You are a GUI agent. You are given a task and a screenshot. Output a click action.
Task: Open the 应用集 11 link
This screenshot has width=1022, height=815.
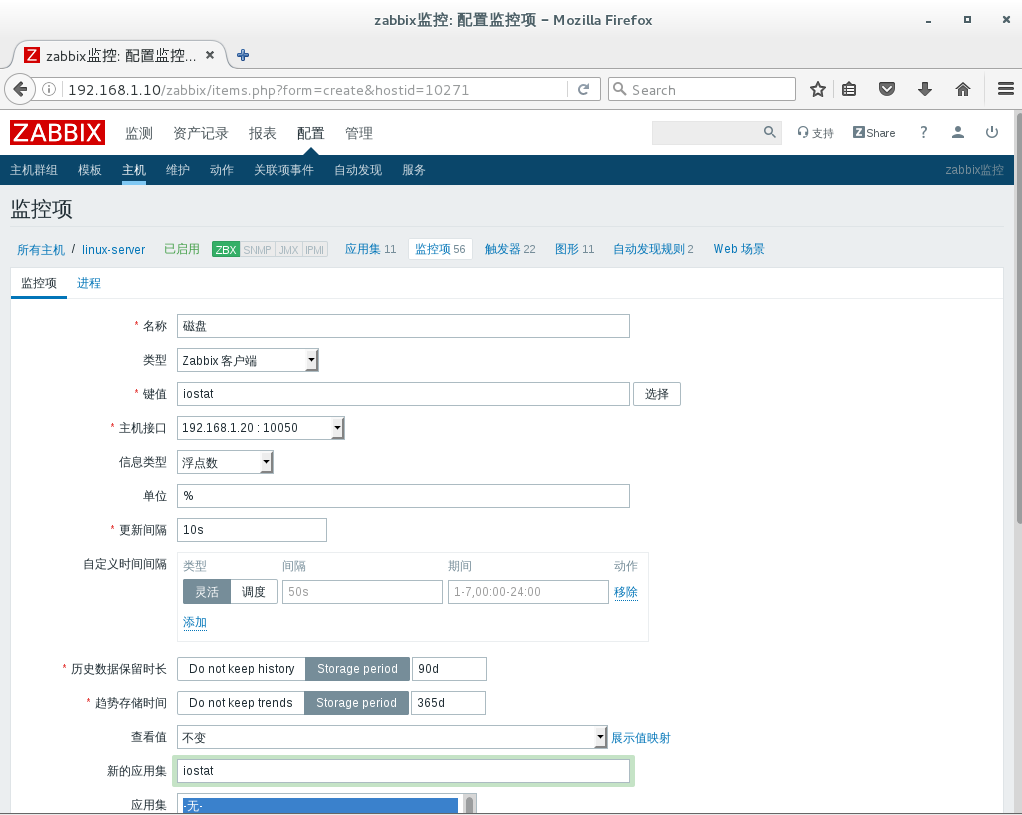tap(370, 249)
